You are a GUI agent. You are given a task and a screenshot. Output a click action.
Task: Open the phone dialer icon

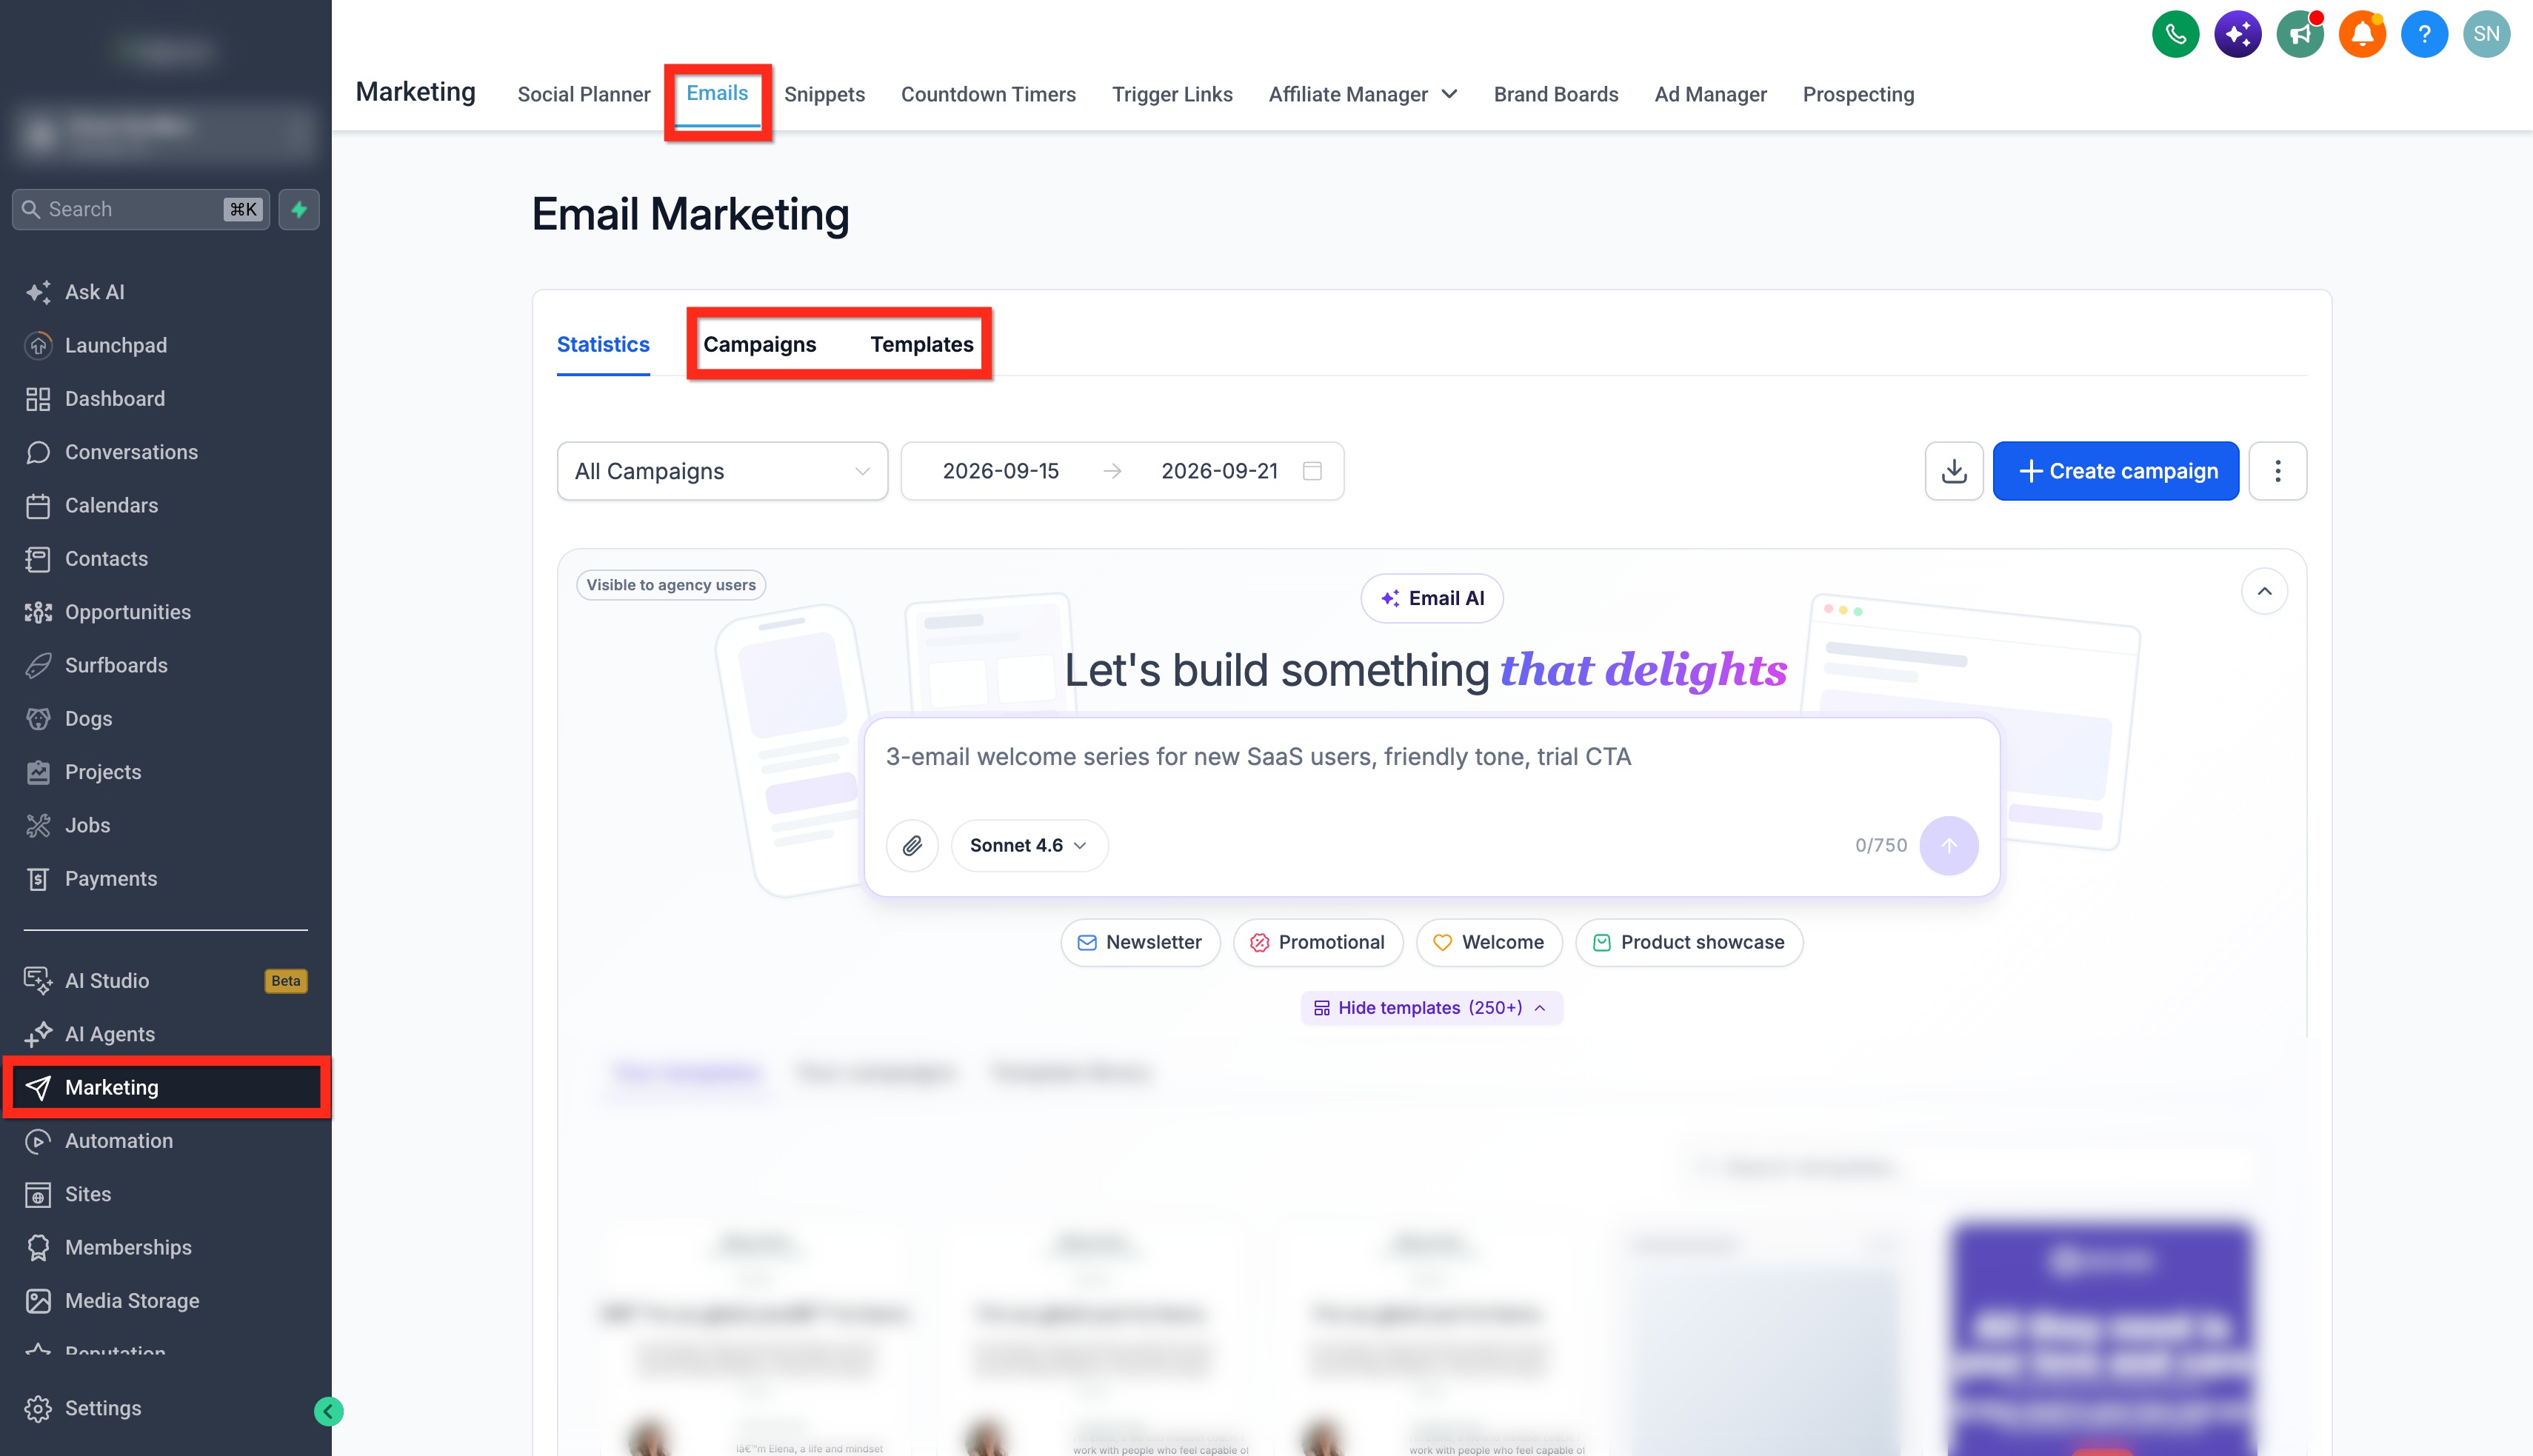click(x=2175, y=34)
